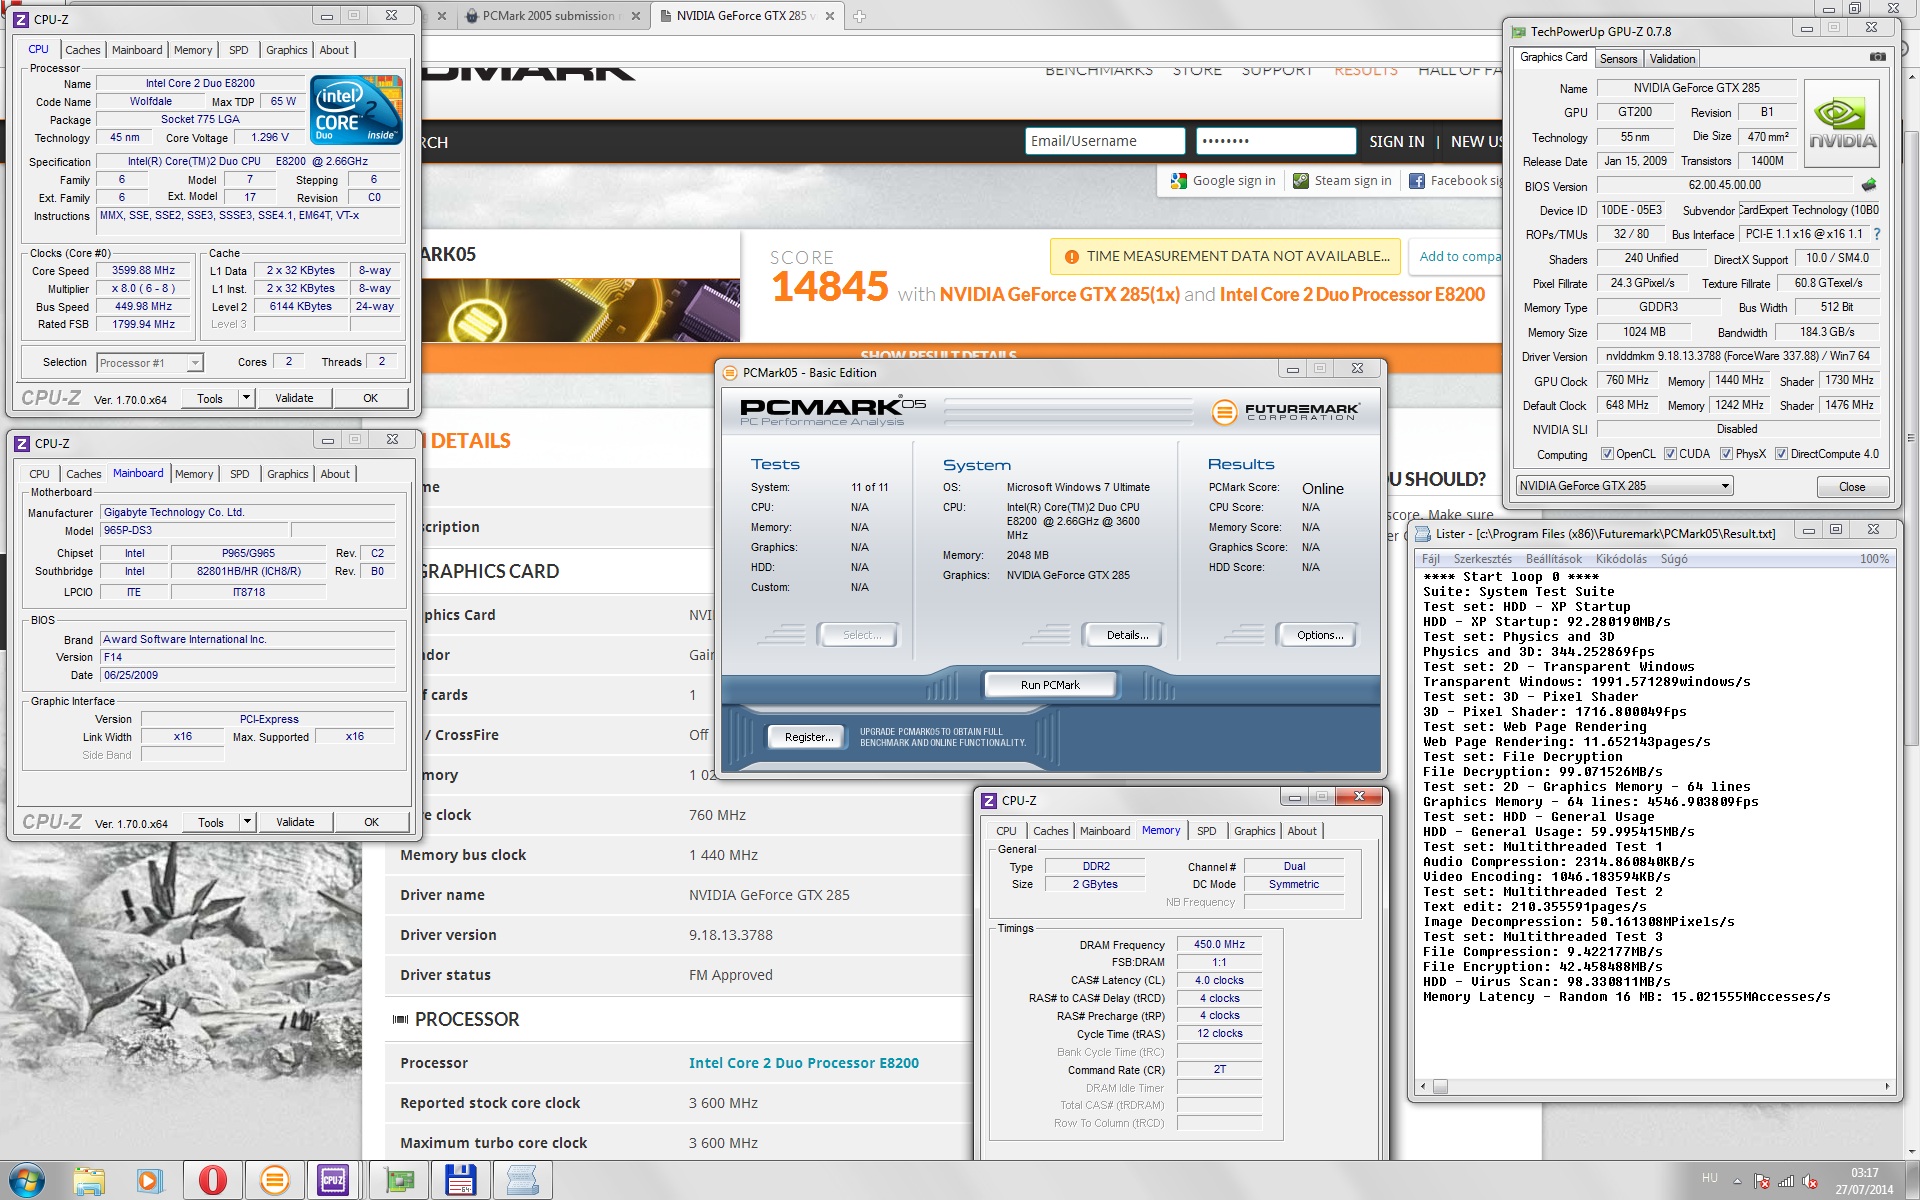The width and height of the screenshot is (1920, 1200).
Task: Switch to Sensors tab in GPU-Z
Action: (1618, 59)
